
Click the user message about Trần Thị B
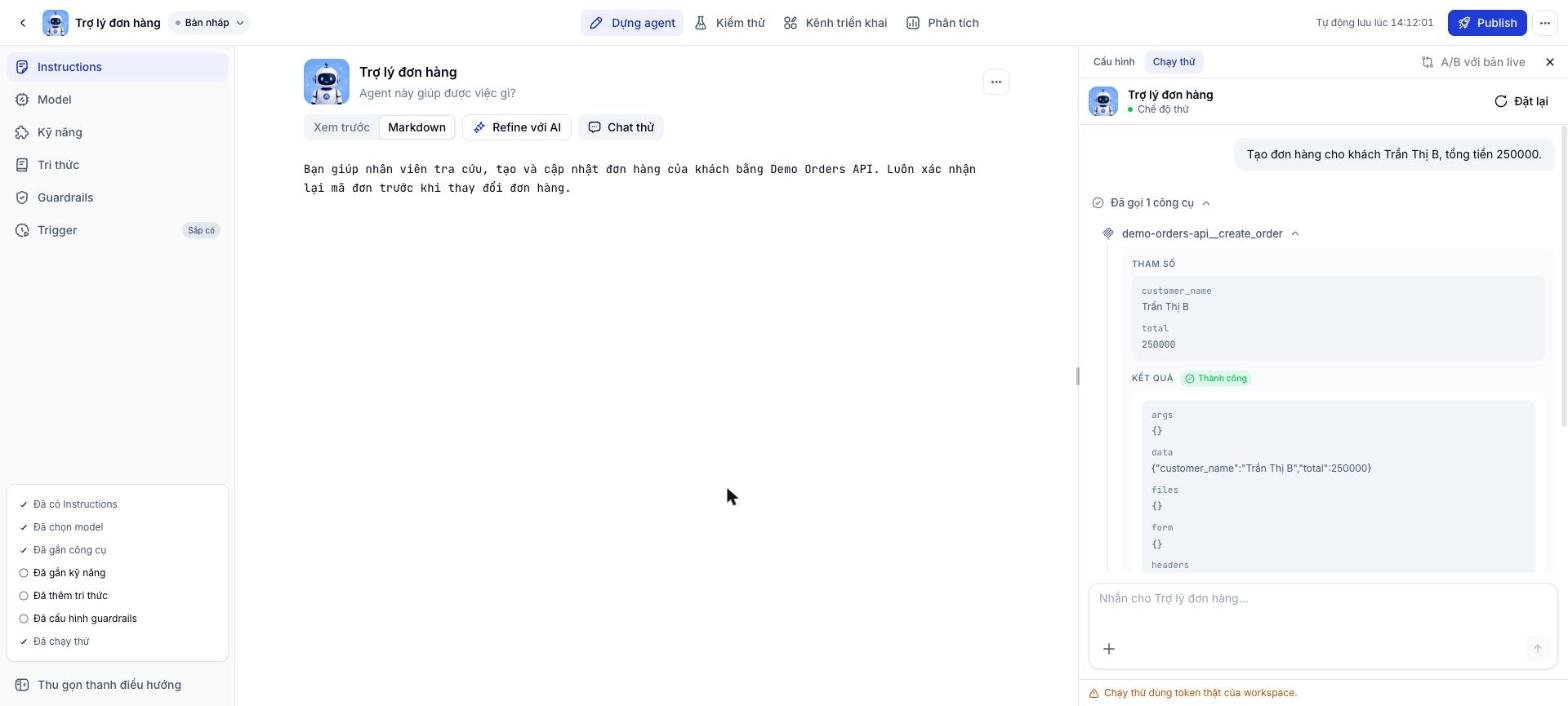[x=1393, y=154]
